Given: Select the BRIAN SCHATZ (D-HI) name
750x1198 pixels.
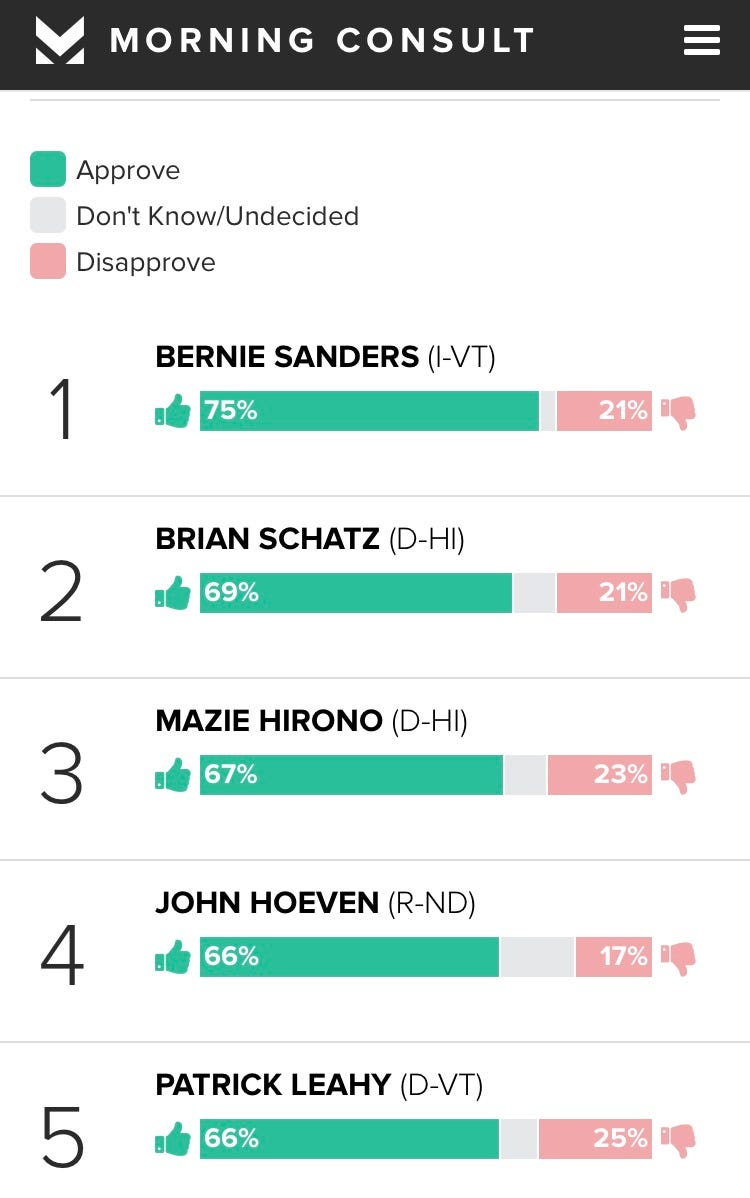Looking at the screenshot, I should pos(310,539).
